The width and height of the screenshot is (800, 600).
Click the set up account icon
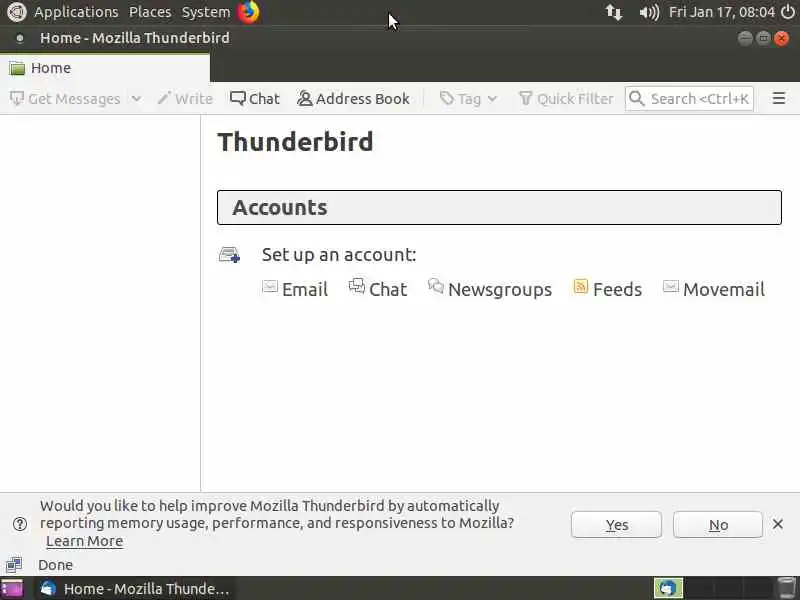pyautogui.click(x=230, y=254)
